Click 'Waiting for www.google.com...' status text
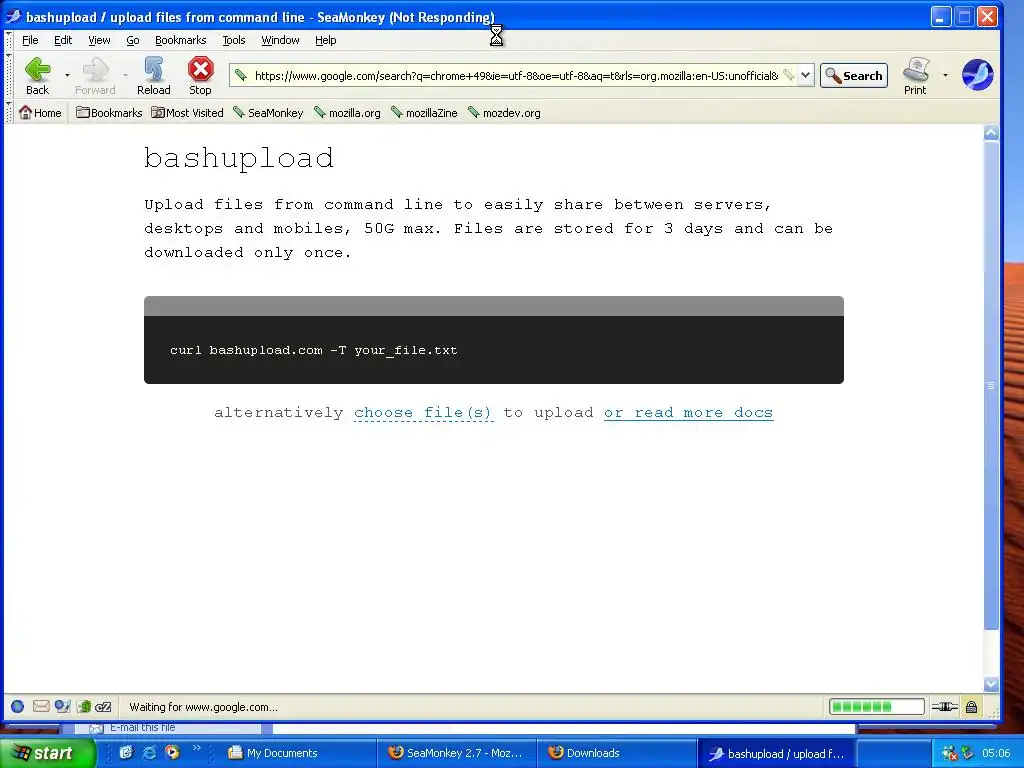Screen dimensions: 1024x768 [x=203, y=707]
